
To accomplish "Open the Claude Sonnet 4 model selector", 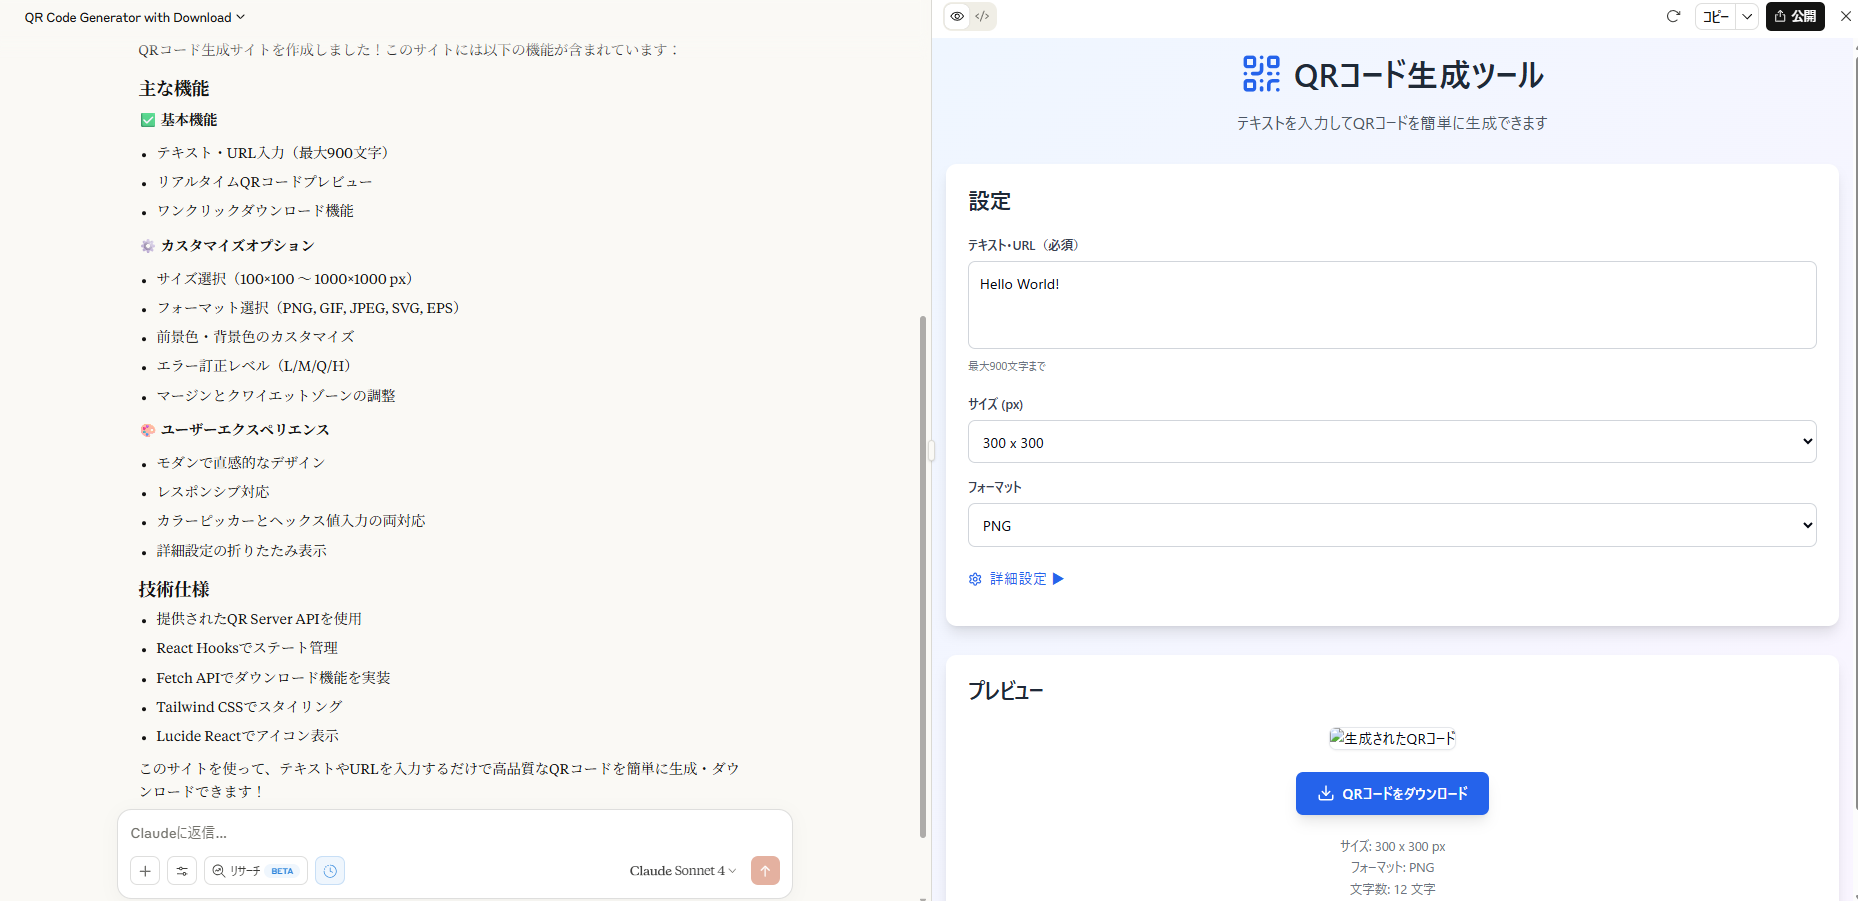I will (683, 871).
